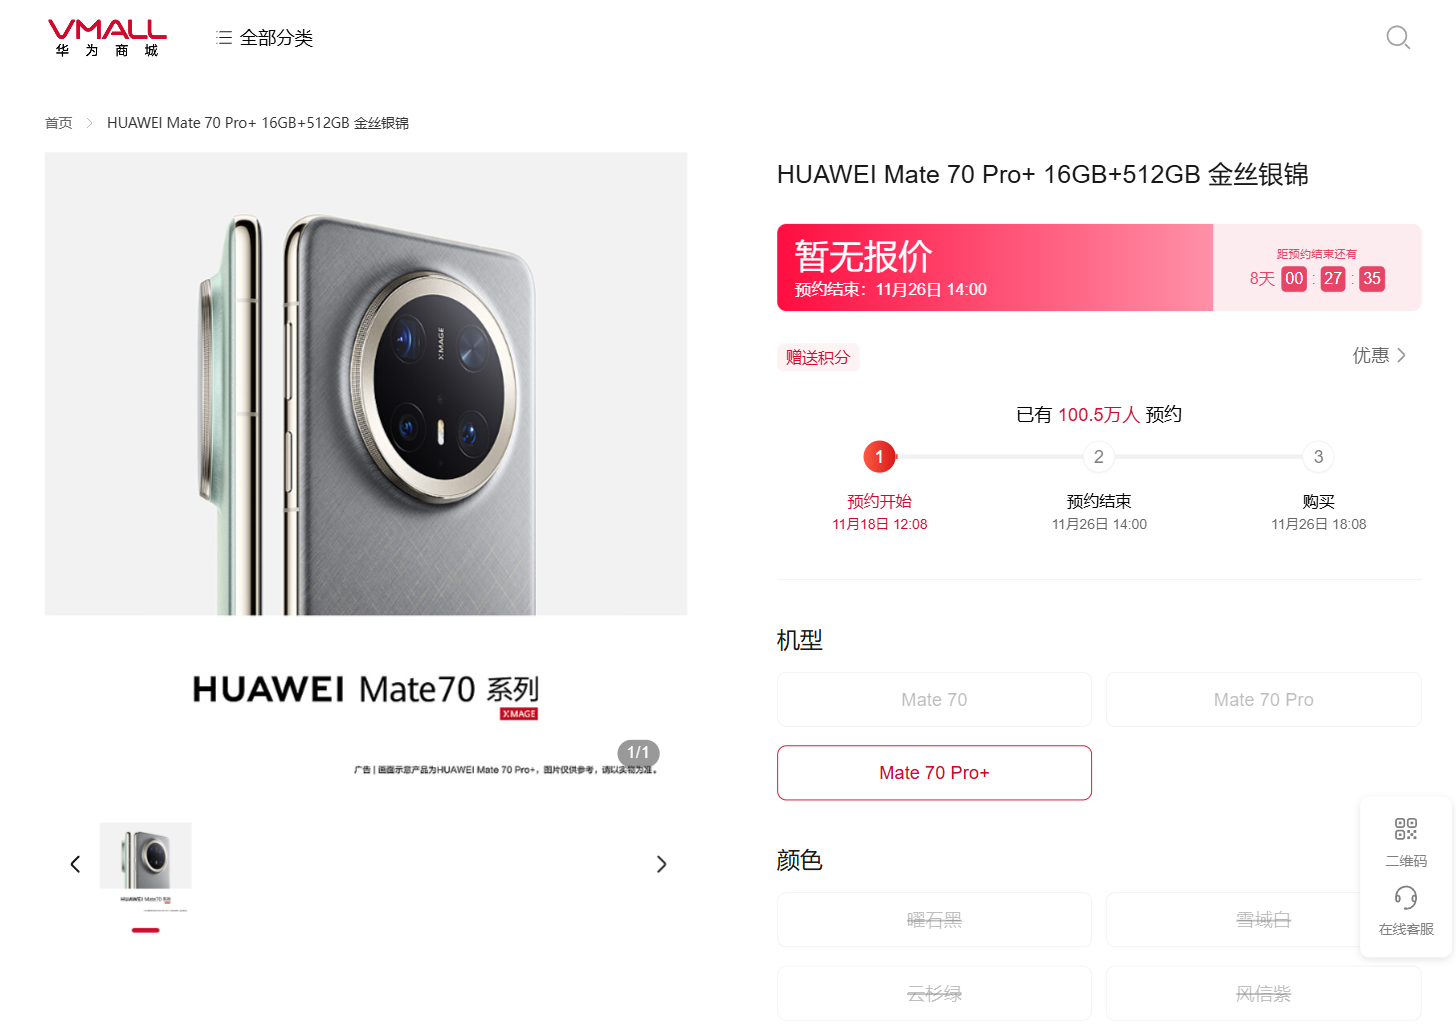Open 在线客服 headset support icon
The image size is (1456, 1035).
(x=1406, y=897)
